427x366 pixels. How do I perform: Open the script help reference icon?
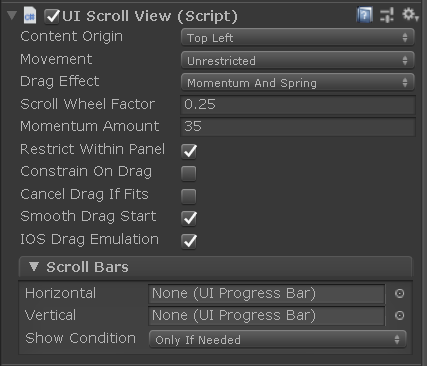point(364,15)
